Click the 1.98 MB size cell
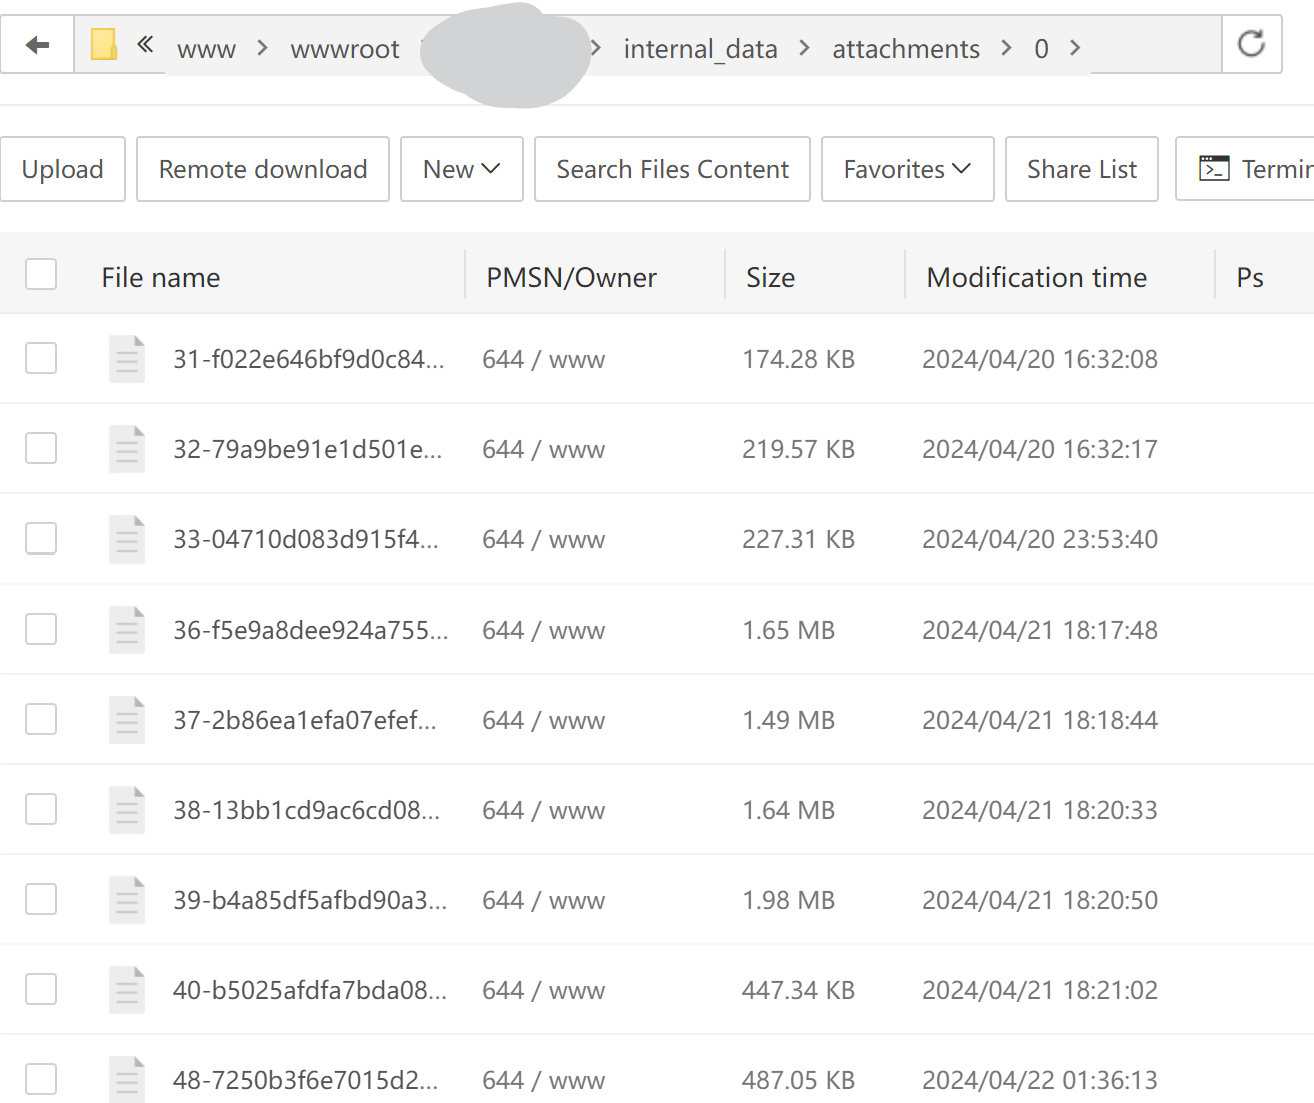The image size is (1314, 1103). tap(789, 900)
